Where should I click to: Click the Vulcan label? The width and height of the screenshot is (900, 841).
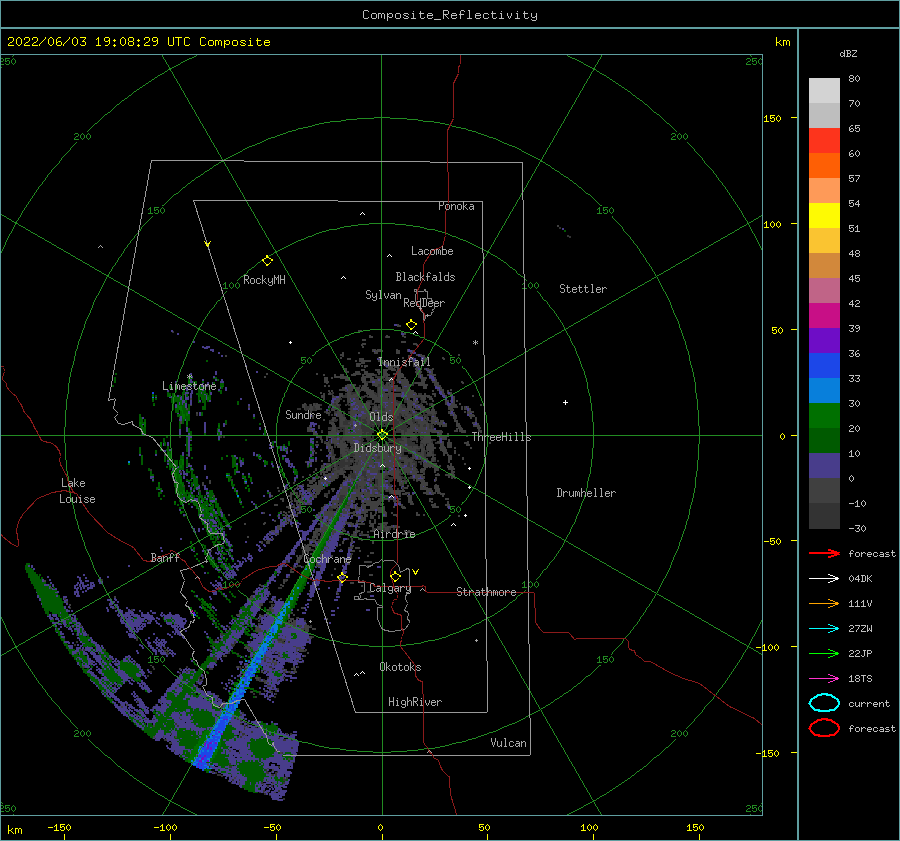click(x=509, y=743)
